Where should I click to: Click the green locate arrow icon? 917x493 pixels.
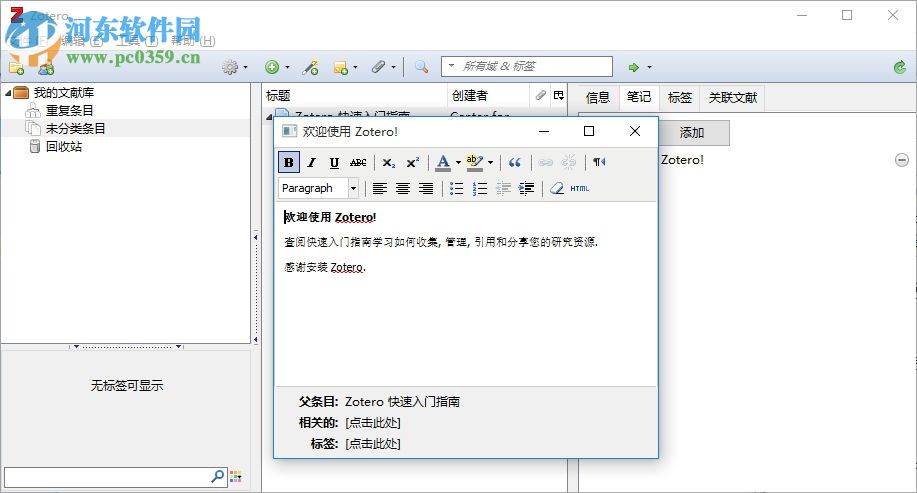tap(633, 67)
